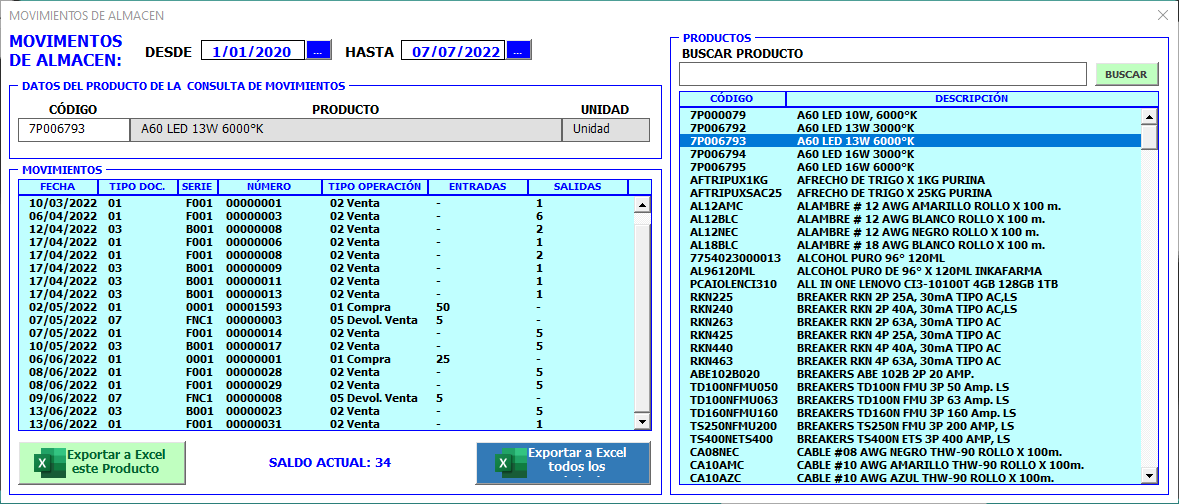Click the ENTRADAS column header
1179x504 pixels.
(478, 187)
